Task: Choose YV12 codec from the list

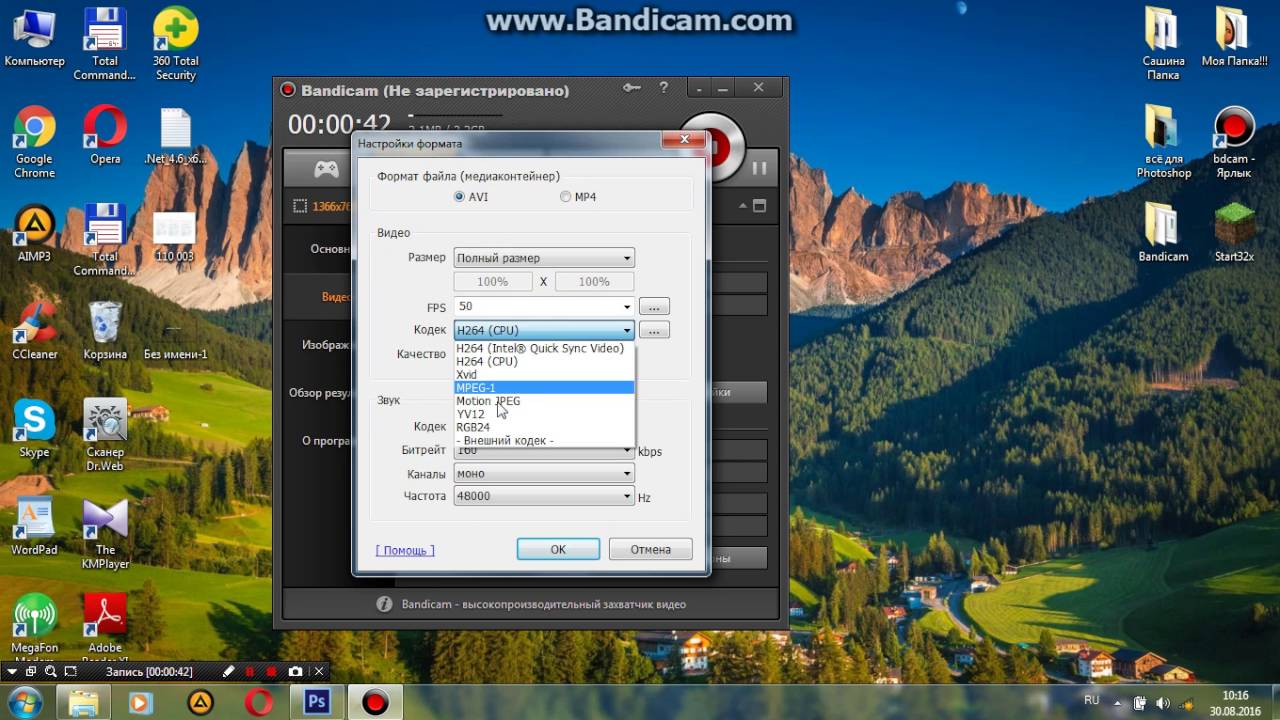Action: (544, 414)
